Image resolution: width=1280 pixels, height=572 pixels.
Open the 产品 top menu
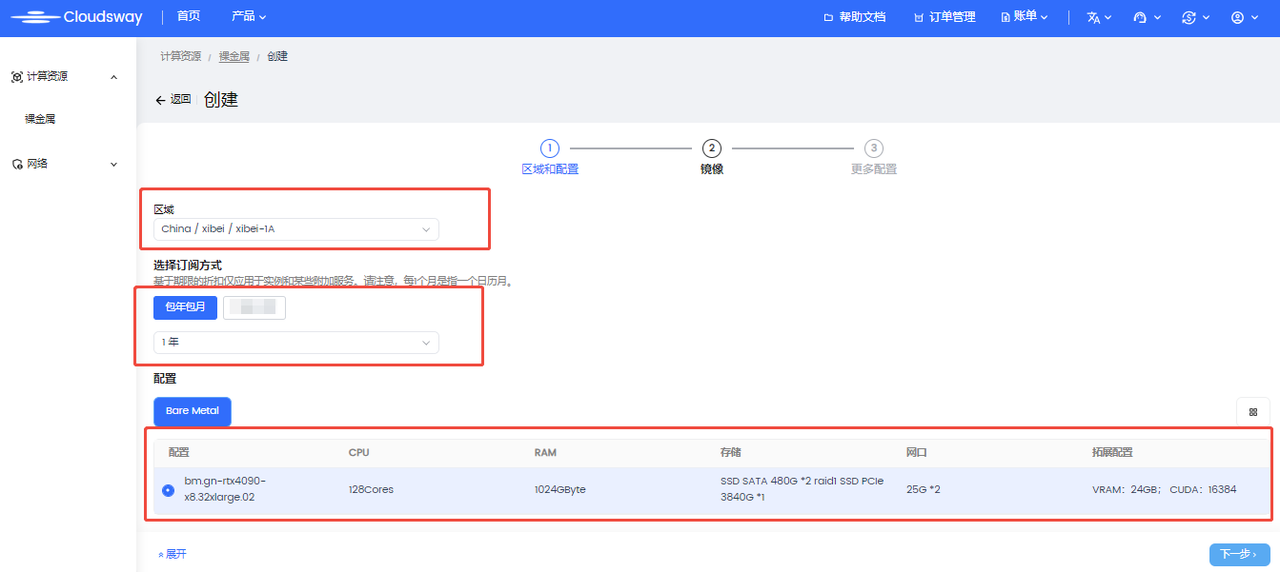click(x=248, y=17)
